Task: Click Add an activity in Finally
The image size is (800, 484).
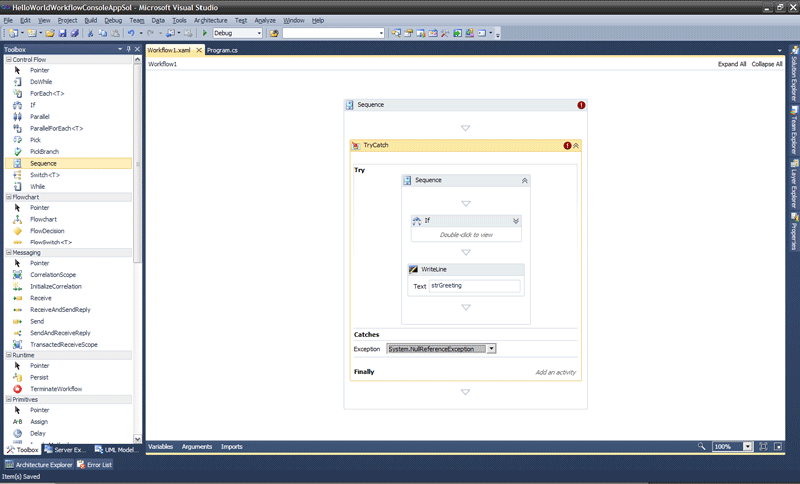Action: 556,372
